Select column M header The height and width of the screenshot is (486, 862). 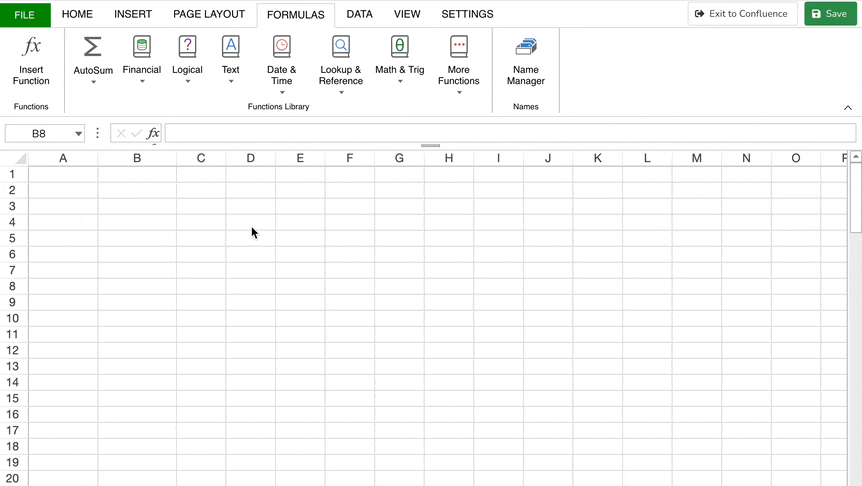click(697, 158)
